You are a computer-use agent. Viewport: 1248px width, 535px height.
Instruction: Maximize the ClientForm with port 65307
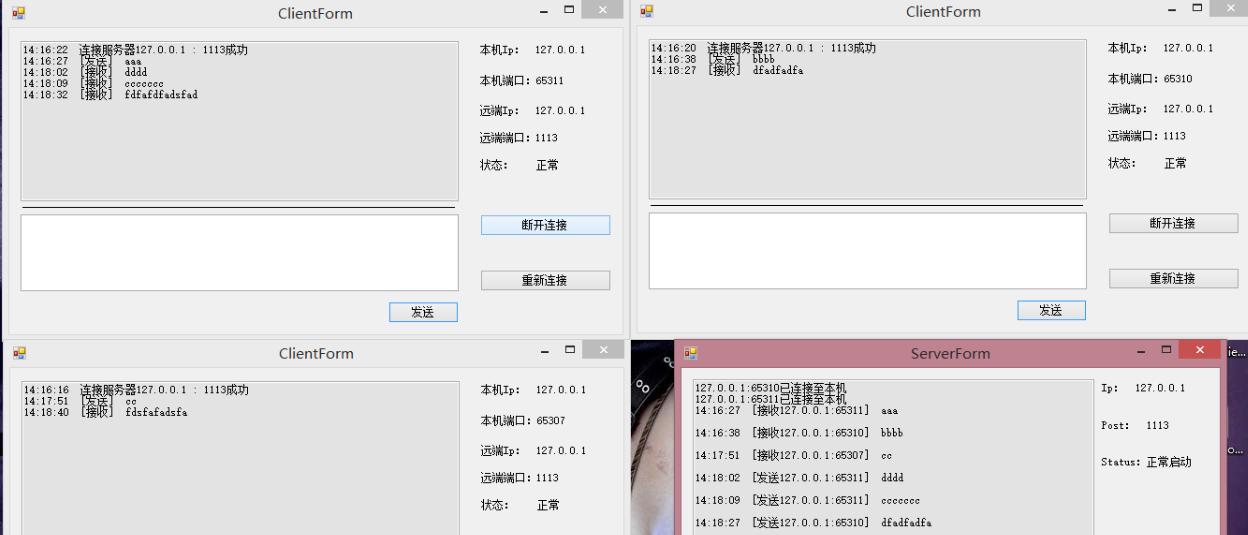coord(570,350)
